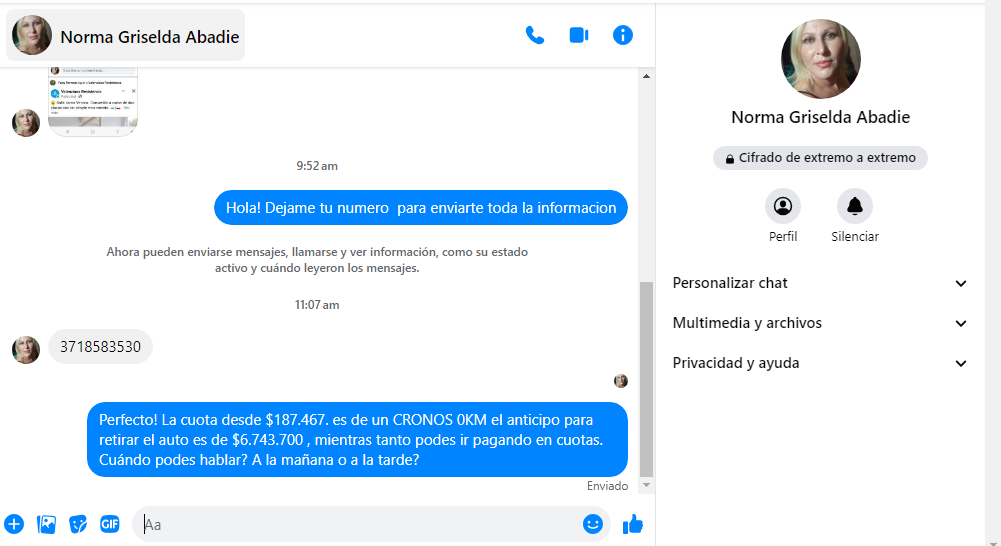Click Norma Griselda Abadie's name in chat header

click(x=150, y=37)
